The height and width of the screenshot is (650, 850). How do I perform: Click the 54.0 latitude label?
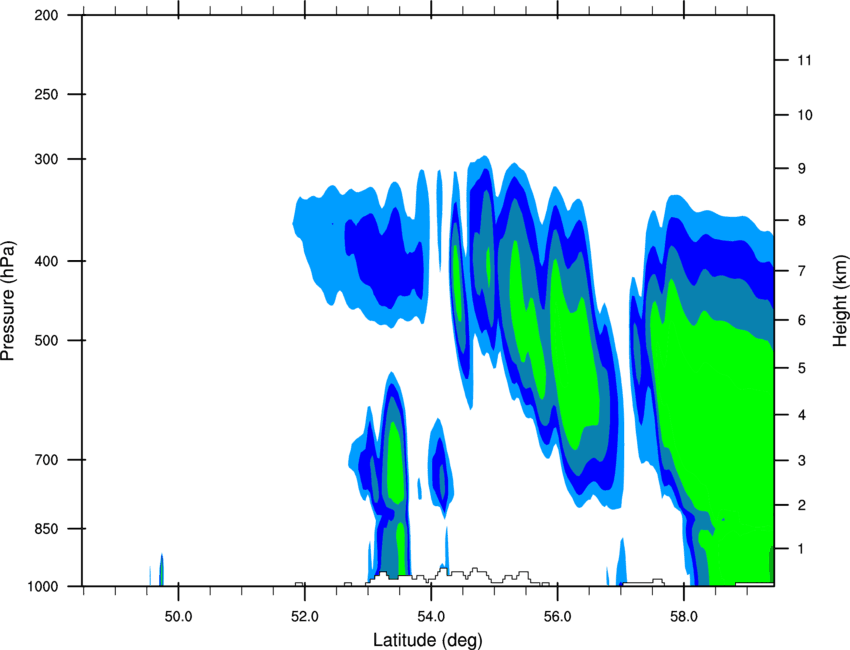point(431,617)
